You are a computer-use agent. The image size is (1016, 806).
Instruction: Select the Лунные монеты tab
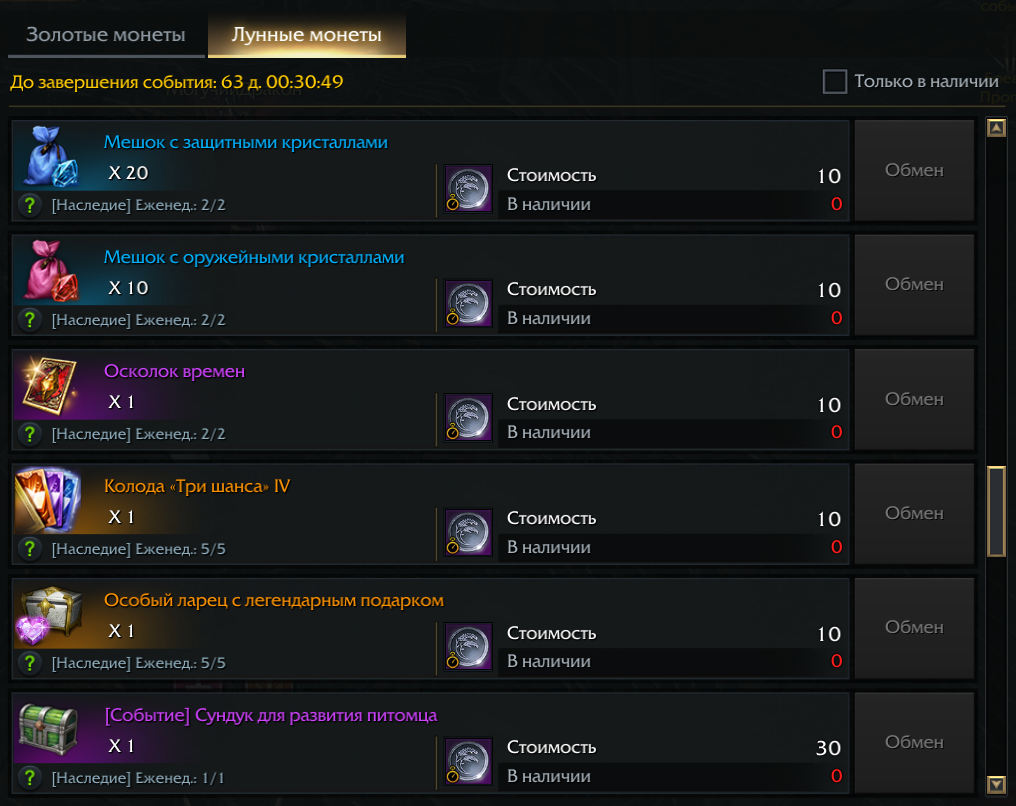[306, 35]
